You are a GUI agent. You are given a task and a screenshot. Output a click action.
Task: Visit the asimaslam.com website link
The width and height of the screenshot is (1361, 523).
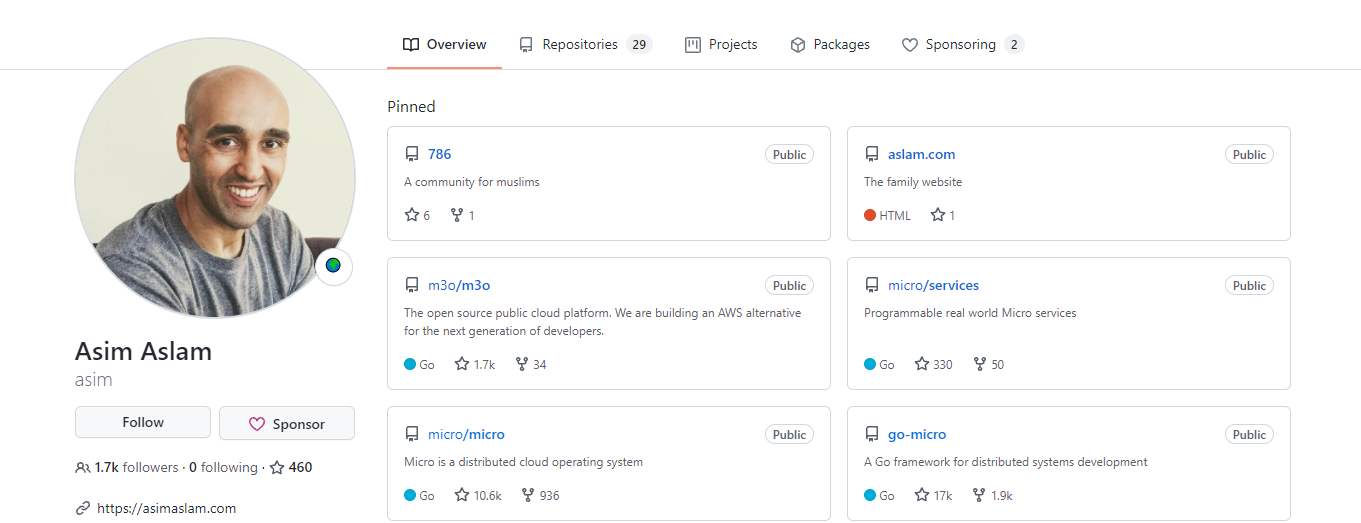[x=167, y=508]
